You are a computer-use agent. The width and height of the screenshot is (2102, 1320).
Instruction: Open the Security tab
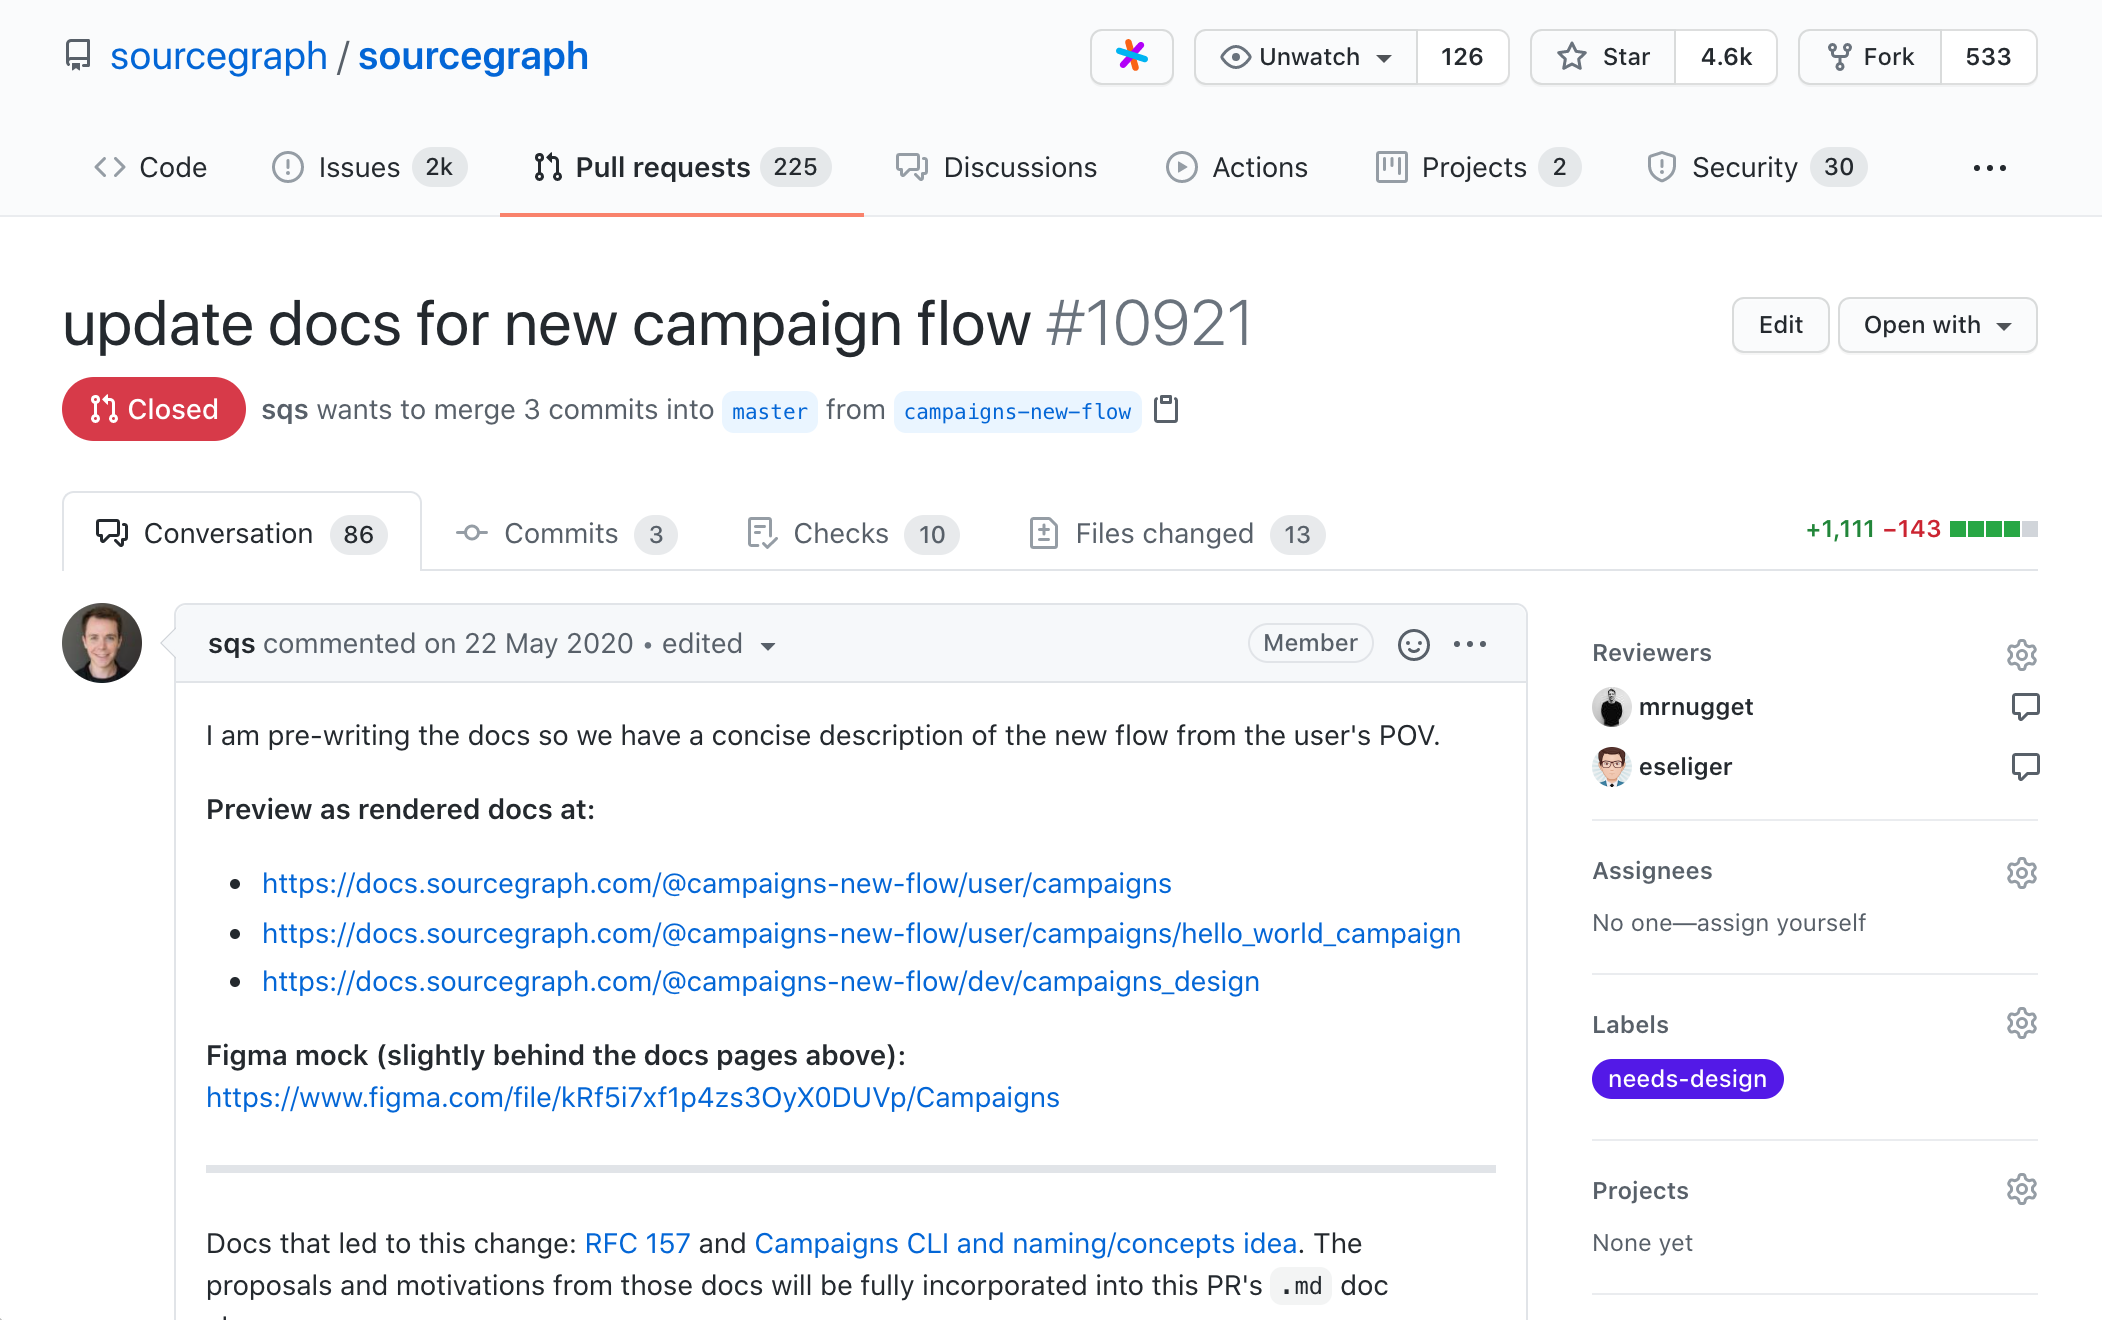[x=1744, y=167]
